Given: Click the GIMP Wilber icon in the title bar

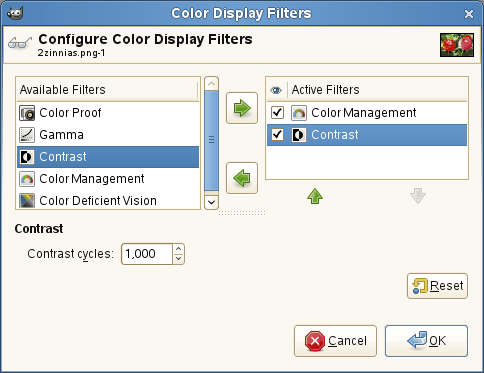Looking at the screenshot, I should click(x=15, y=14).
